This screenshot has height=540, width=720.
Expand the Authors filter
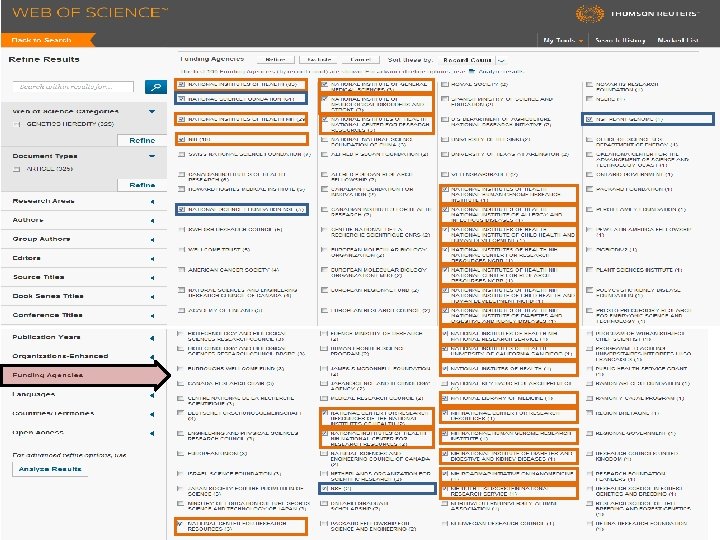[x=152, y=221]
